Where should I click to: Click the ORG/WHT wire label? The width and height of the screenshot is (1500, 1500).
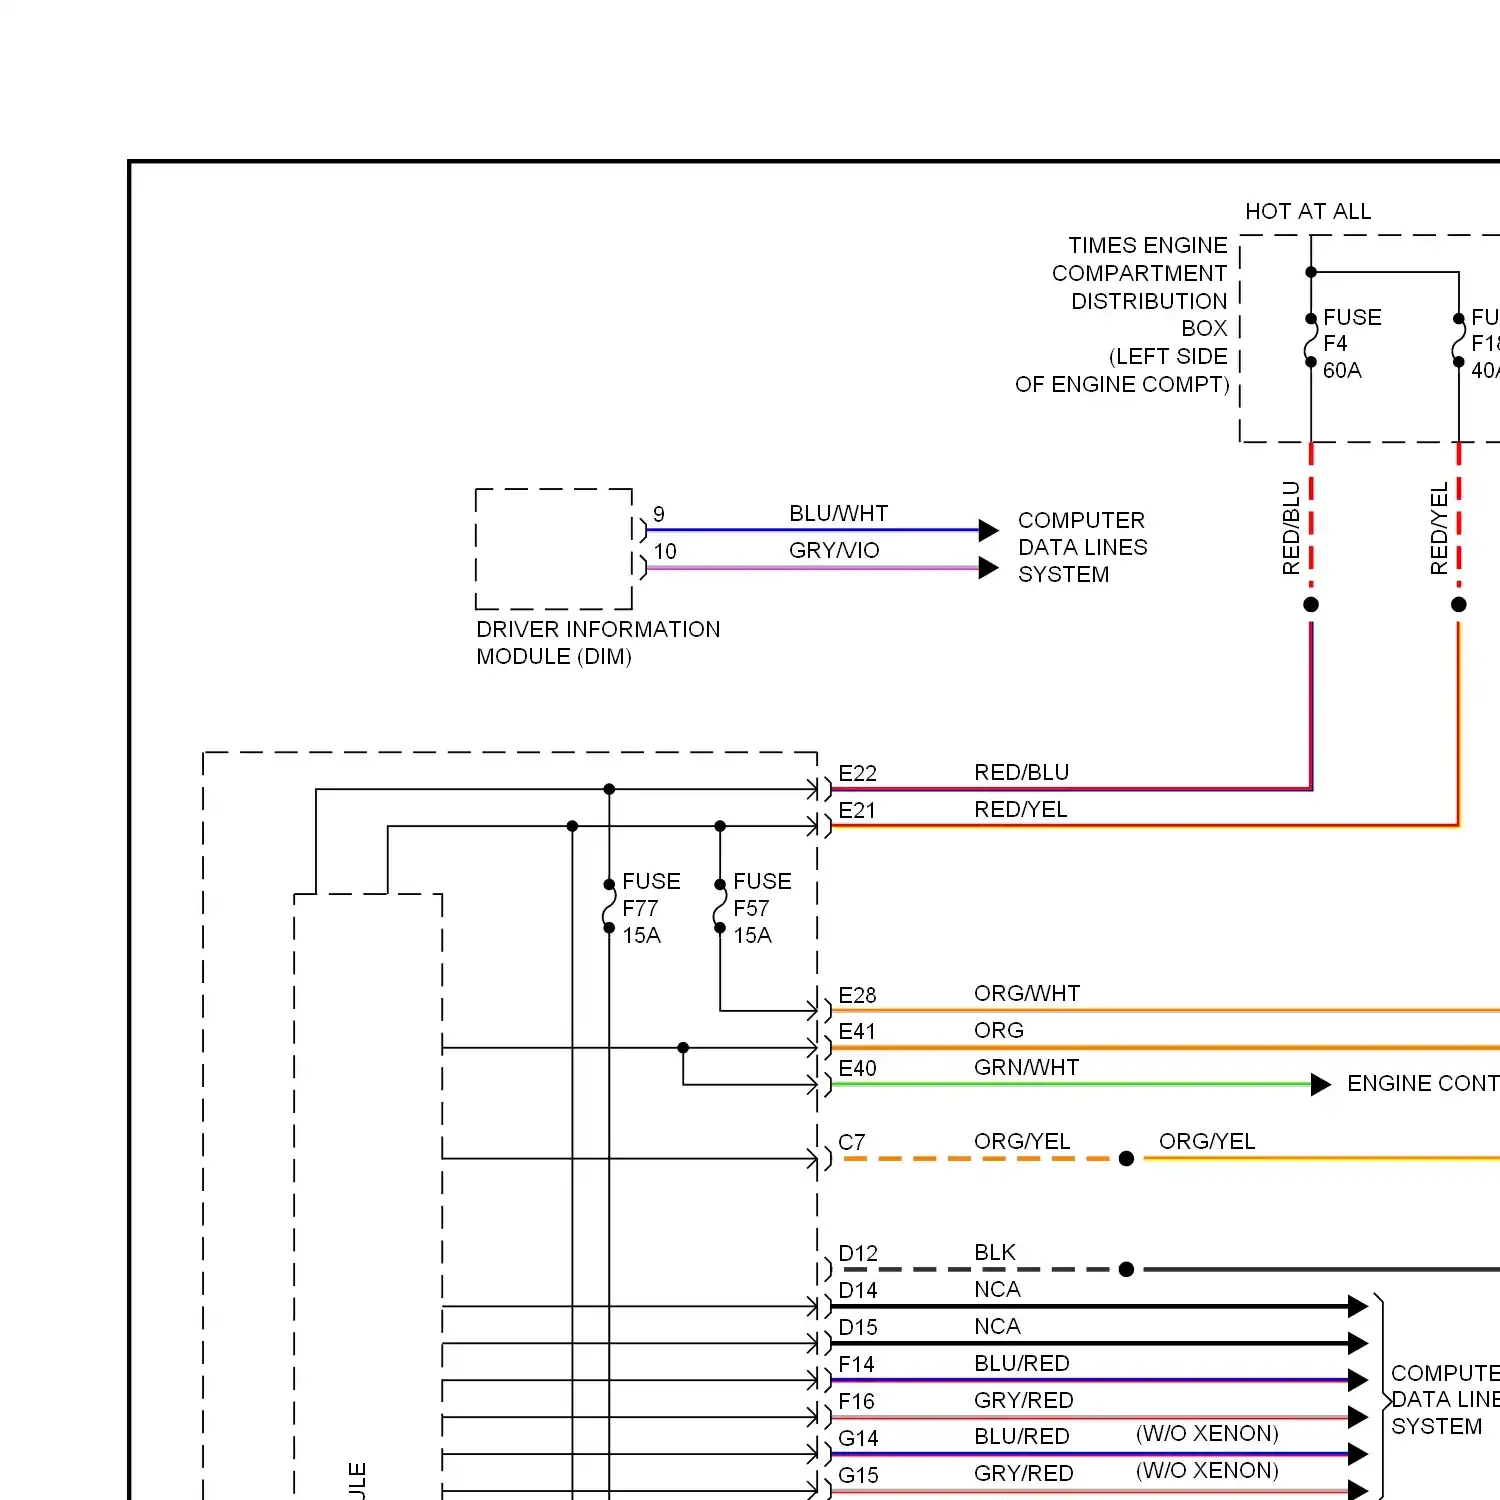pyautogui.click(x=1027, y=993)
